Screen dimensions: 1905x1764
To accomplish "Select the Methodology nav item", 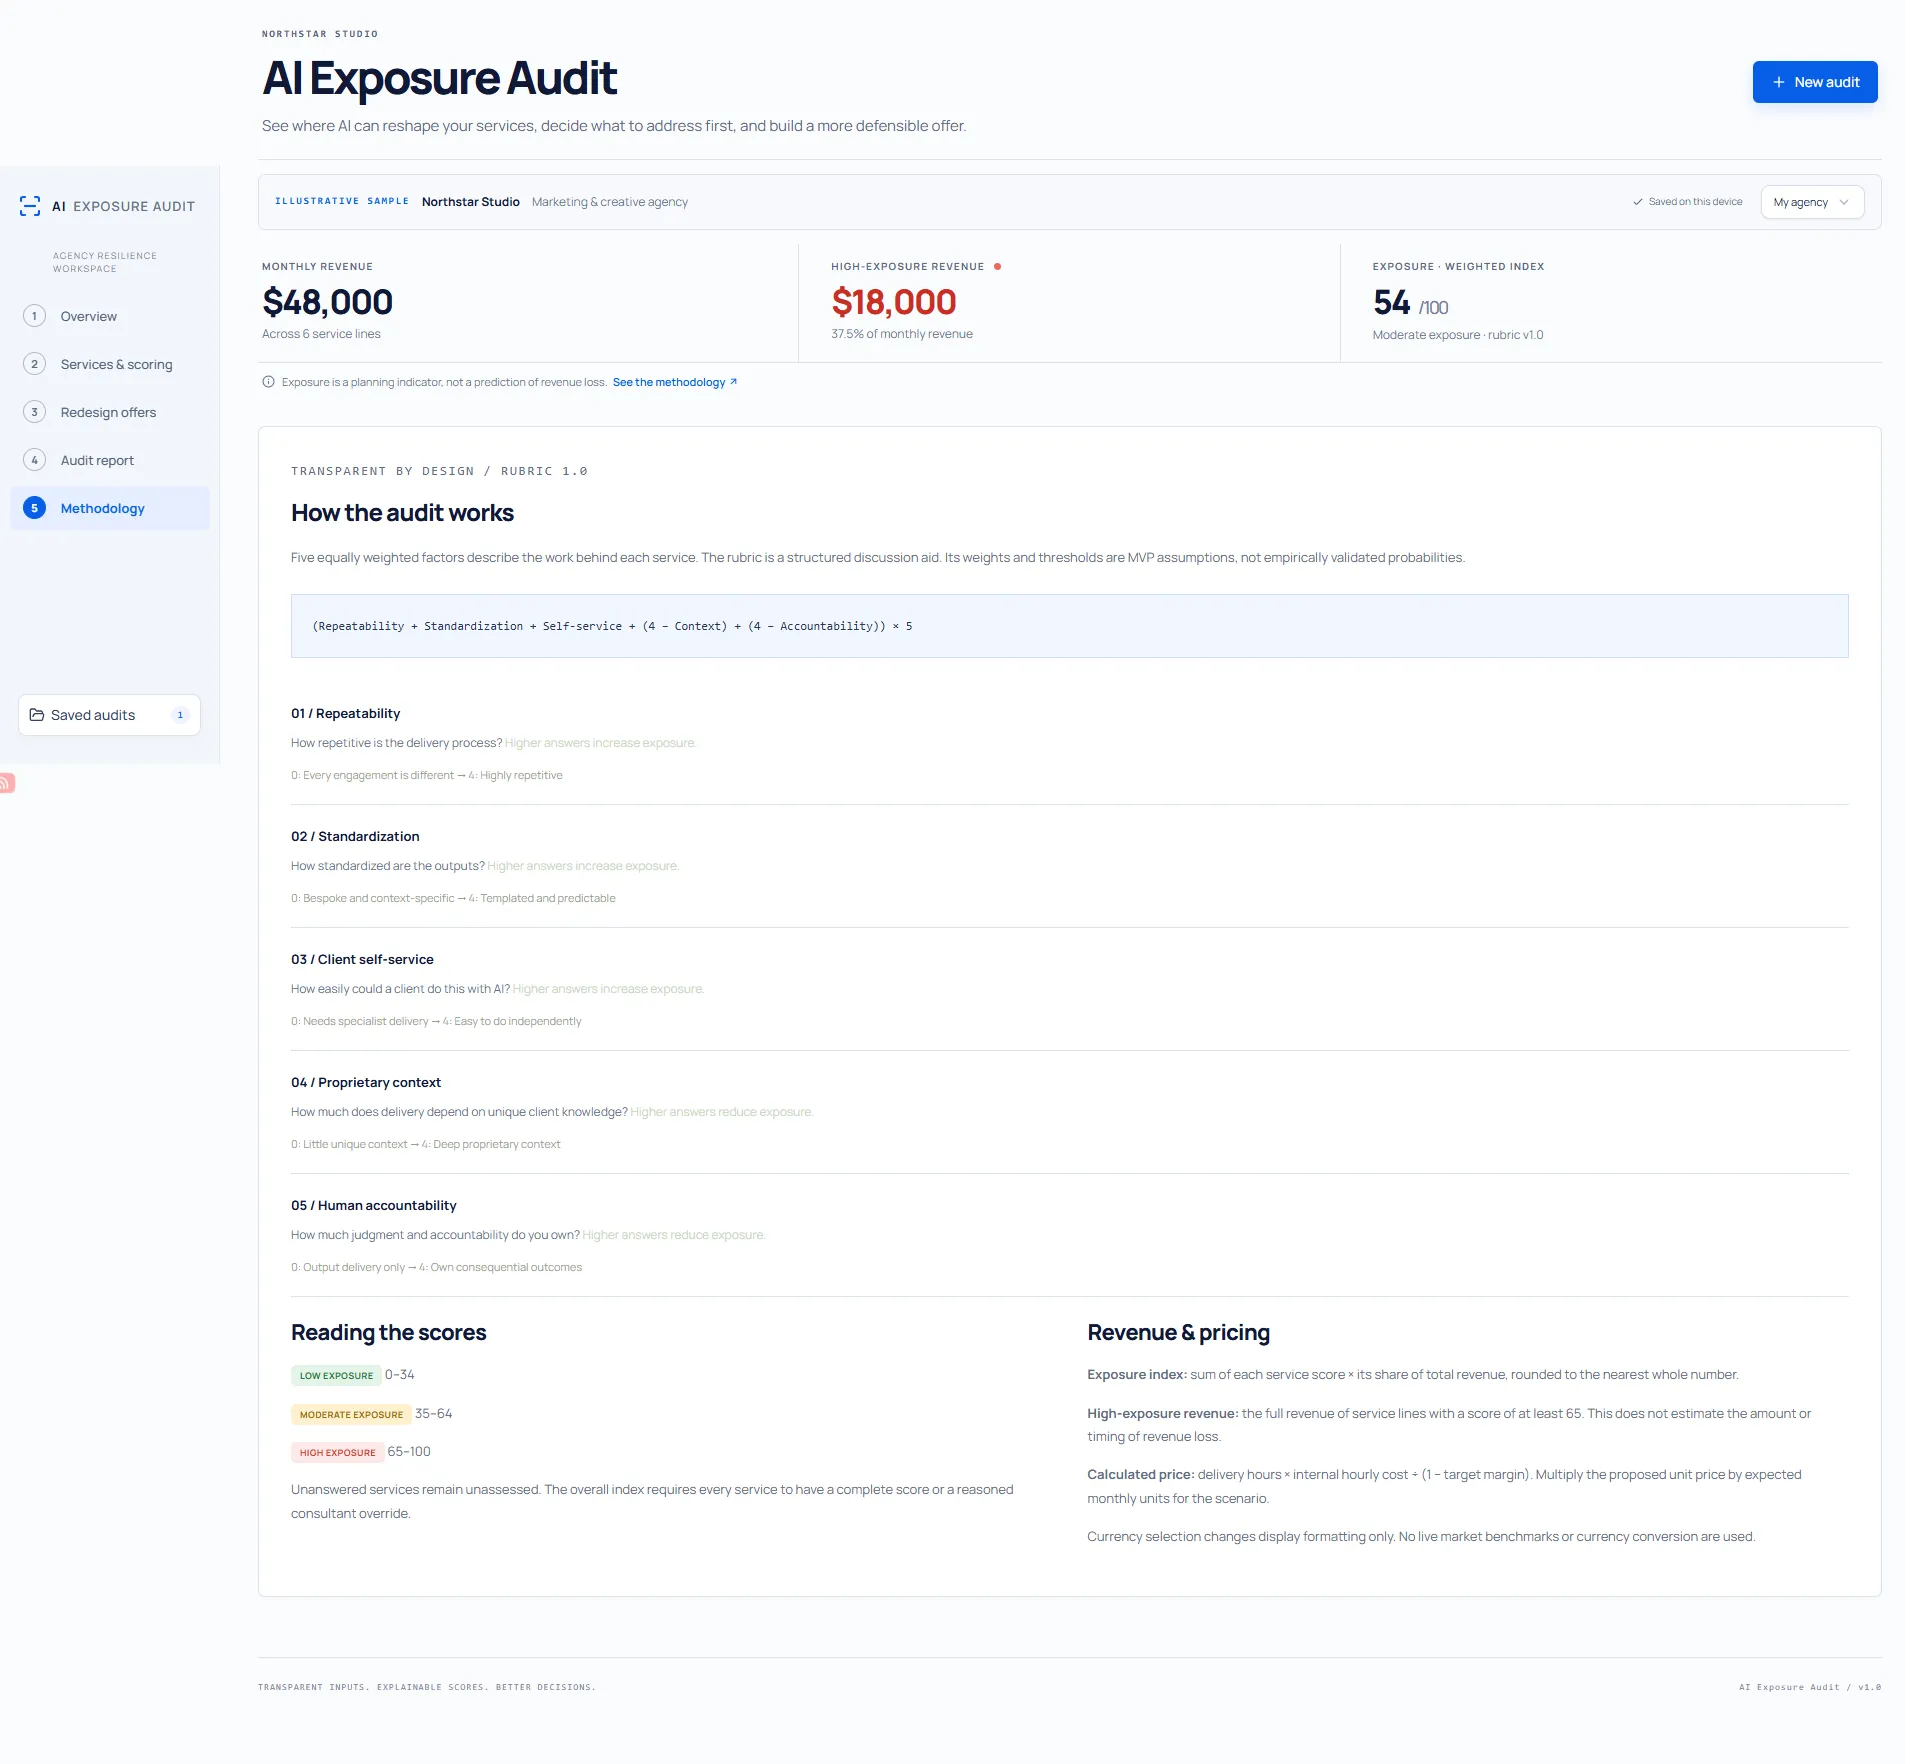I will tap(110, 508).
